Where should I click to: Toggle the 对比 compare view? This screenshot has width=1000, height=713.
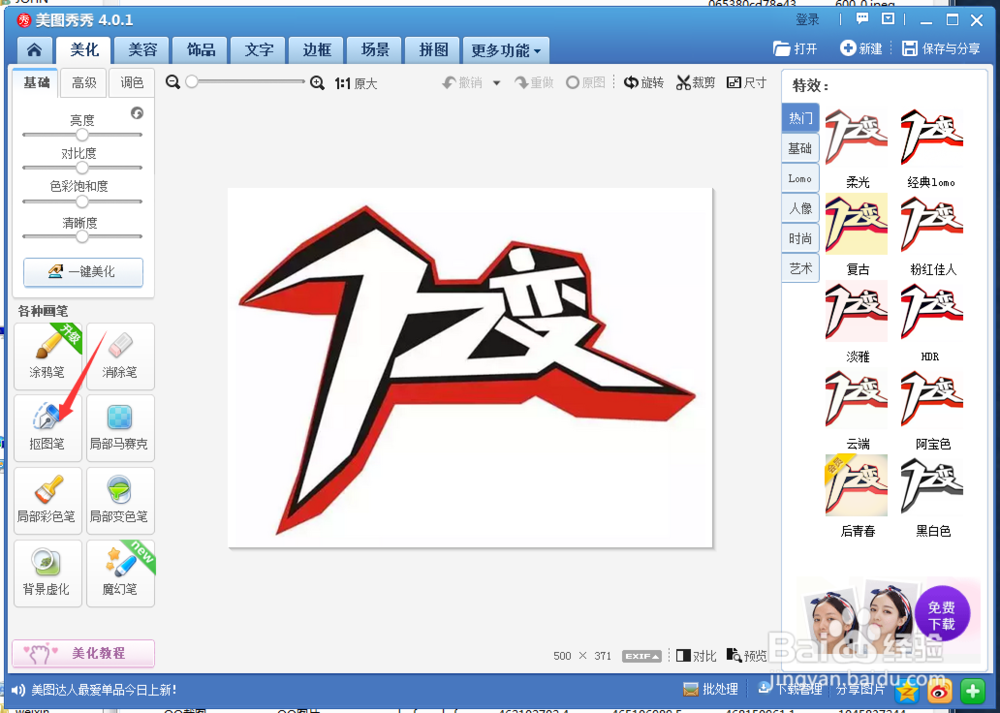(696, 656)
